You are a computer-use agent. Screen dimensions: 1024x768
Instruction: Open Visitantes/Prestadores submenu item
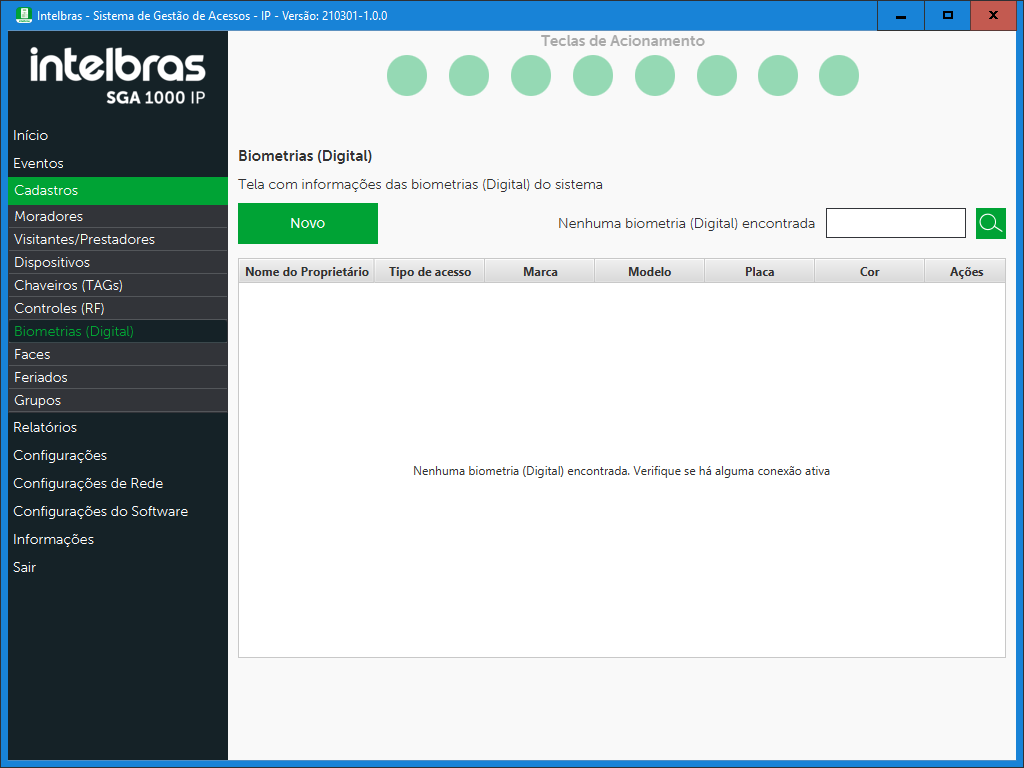(x=85, y=239)
